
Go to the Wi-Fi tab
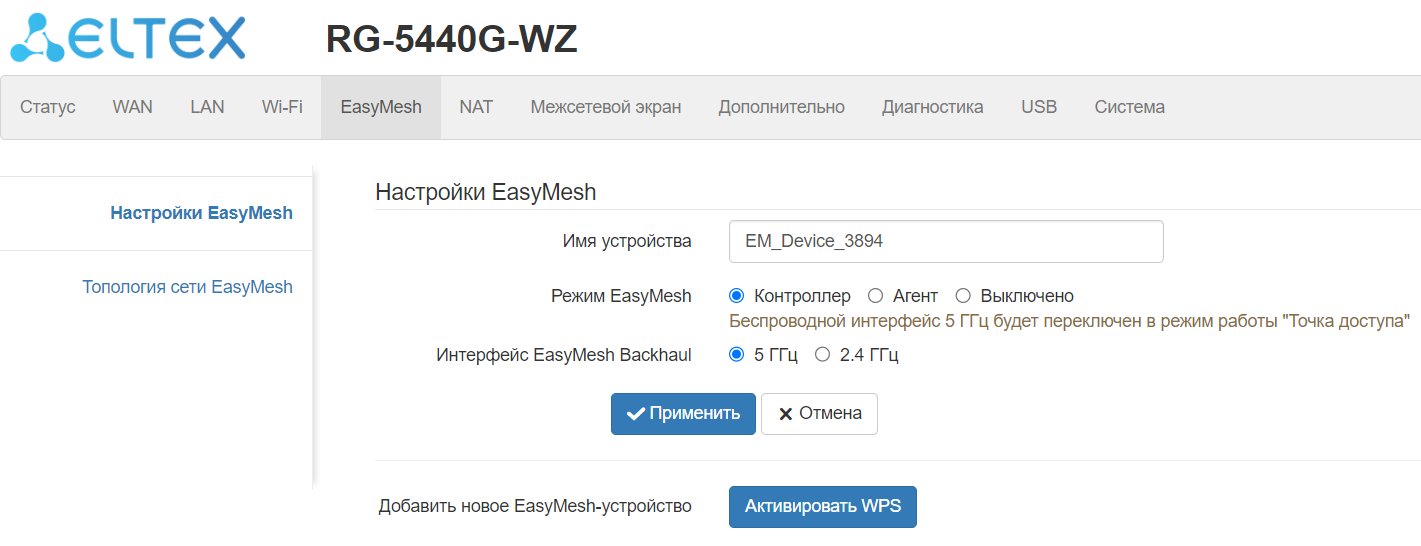(x=282, y=107)
